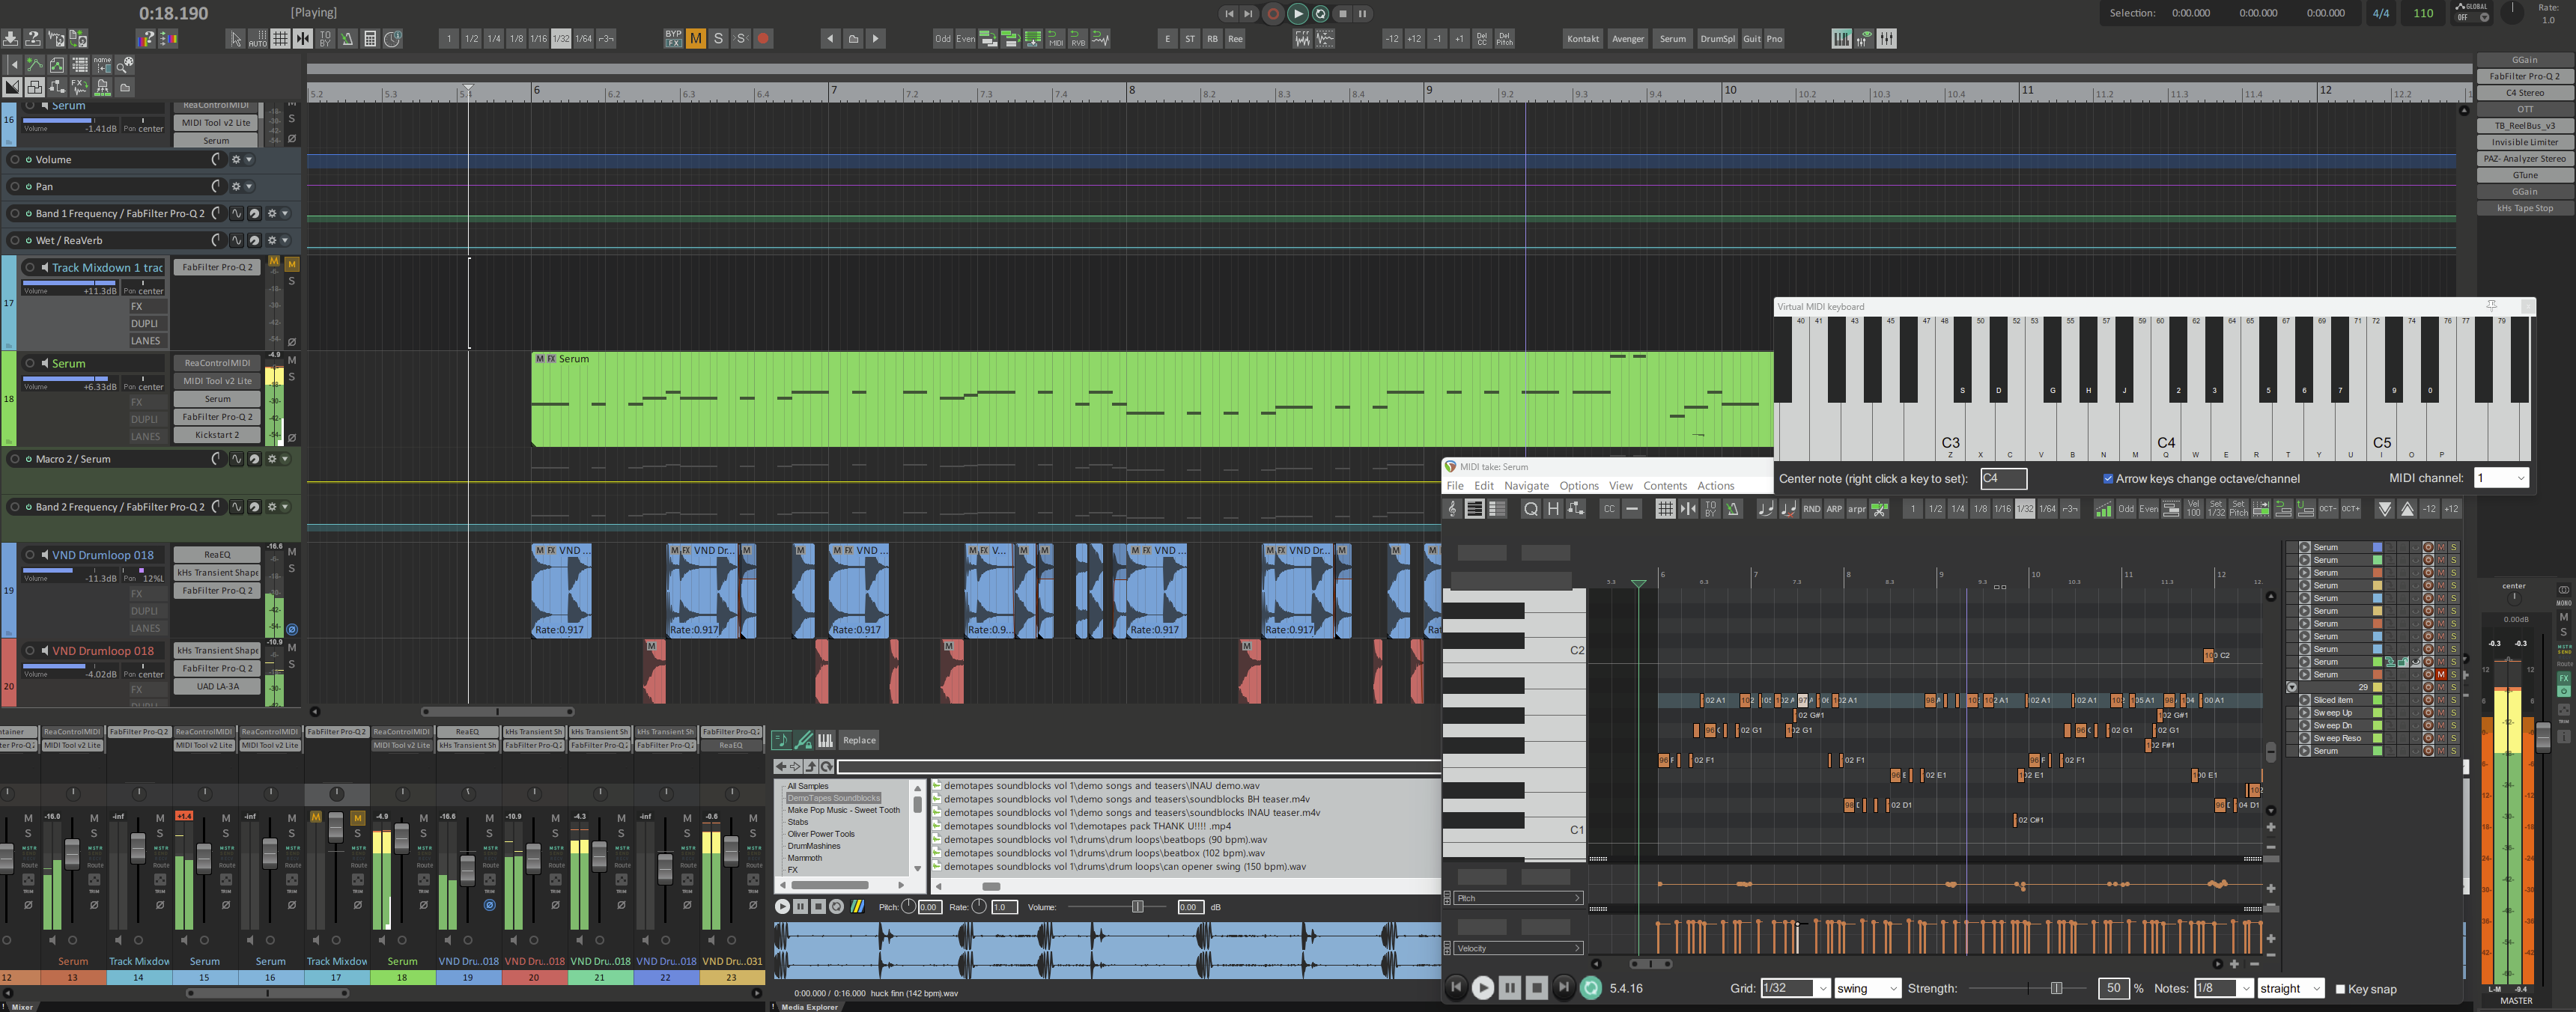
Task: Click the cursor arrow tool icon
Action: pos(236,39)
